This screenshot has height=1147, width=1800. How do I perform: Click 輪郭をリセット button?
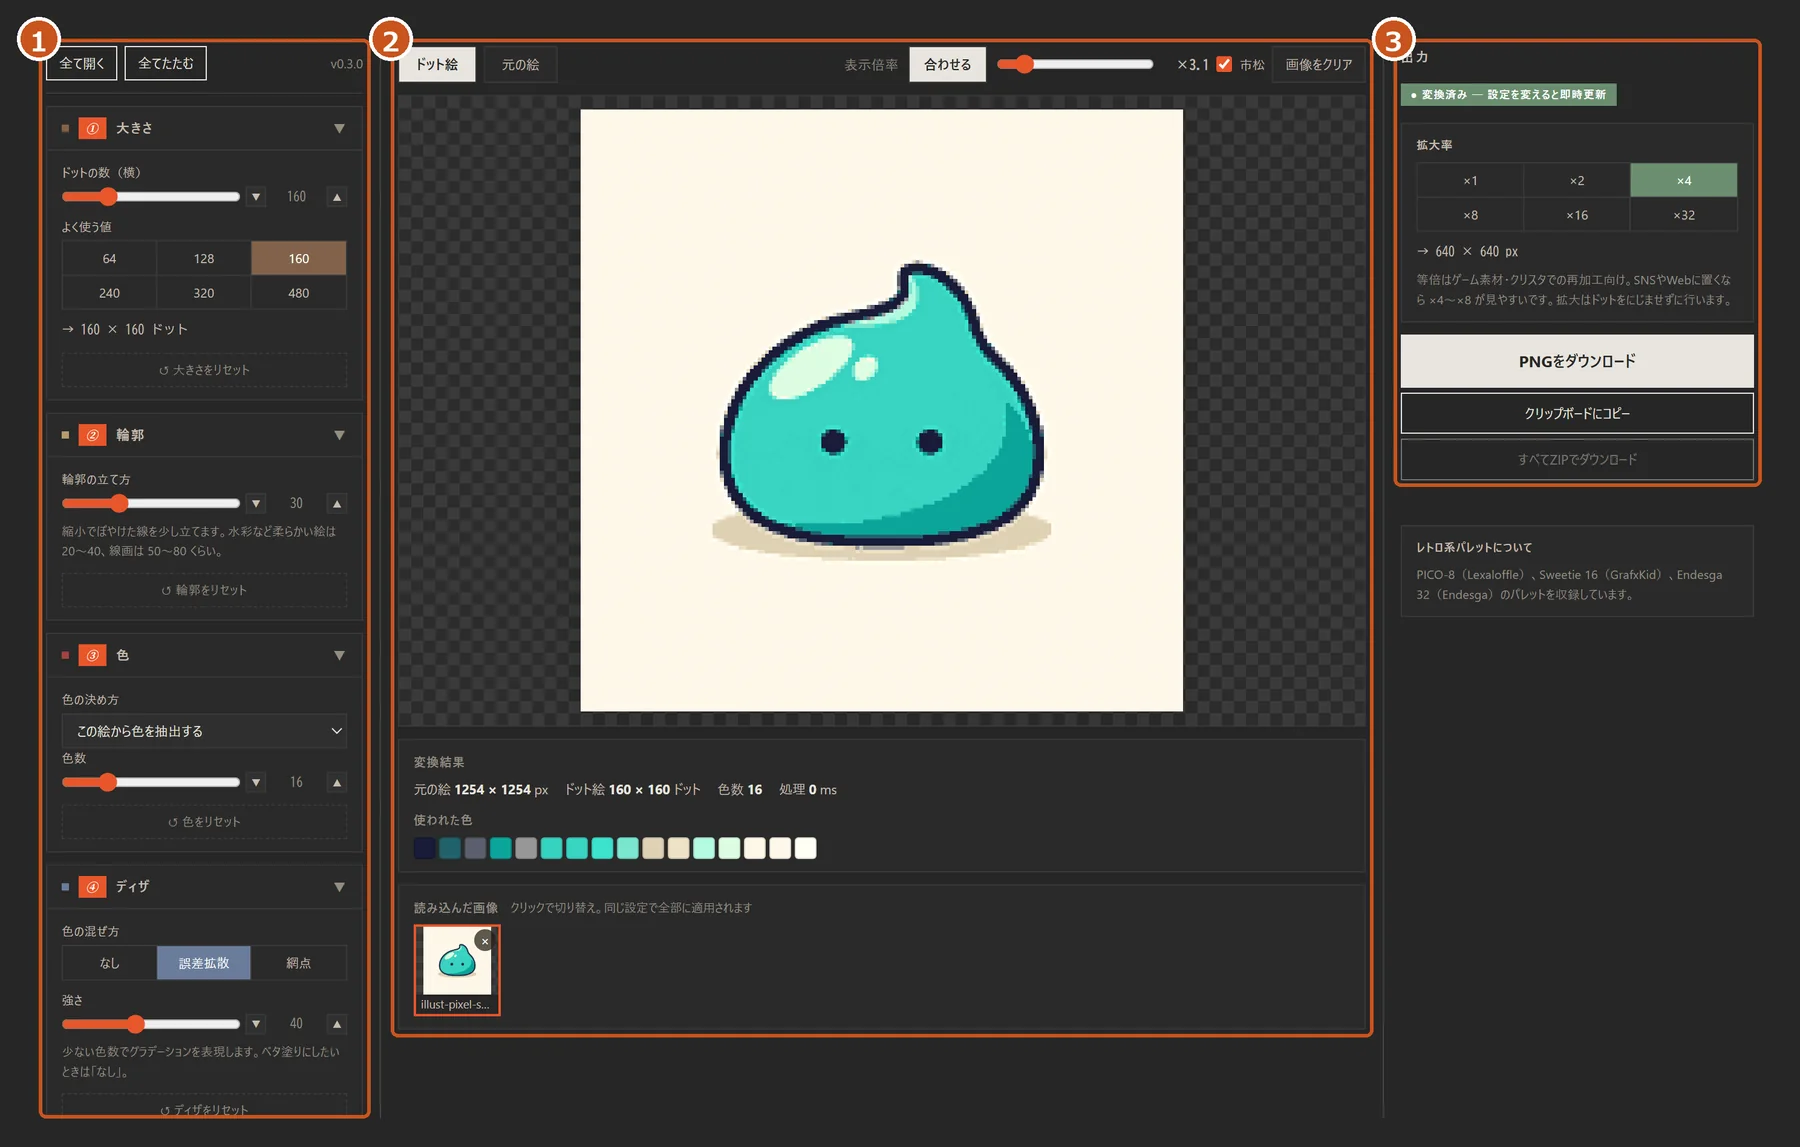coord(204,590)
